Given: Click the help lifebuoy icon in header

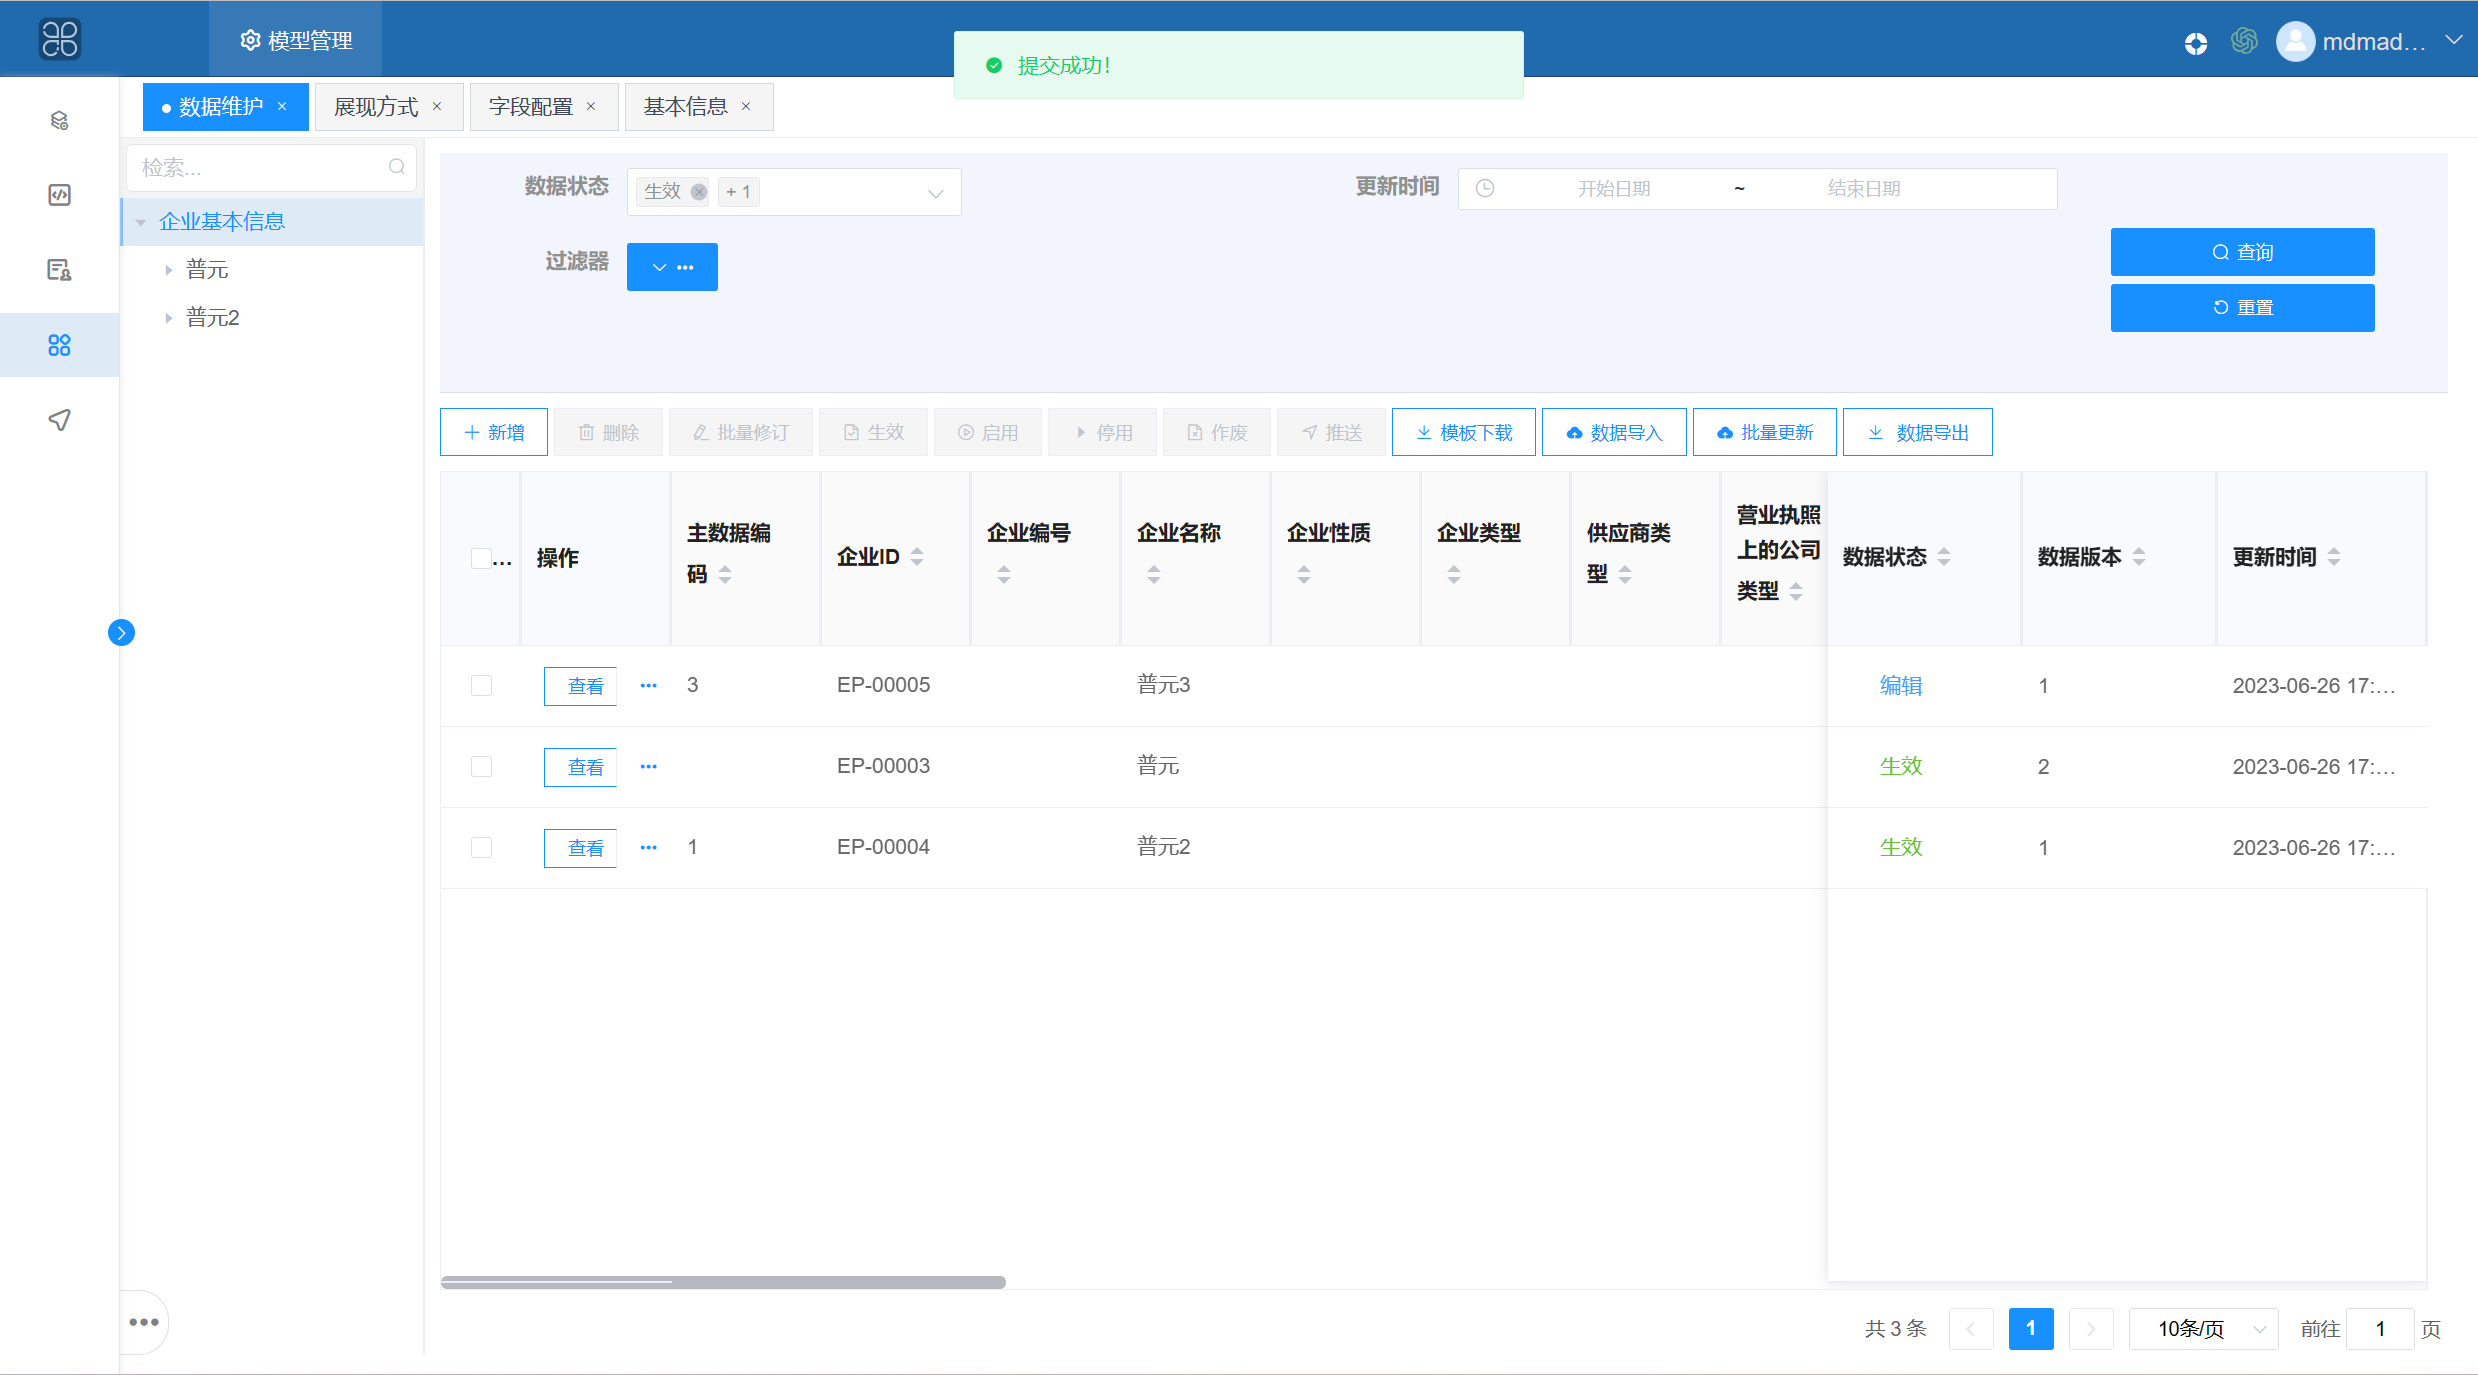Looking at the screenshot, I should pos(2196,43).
